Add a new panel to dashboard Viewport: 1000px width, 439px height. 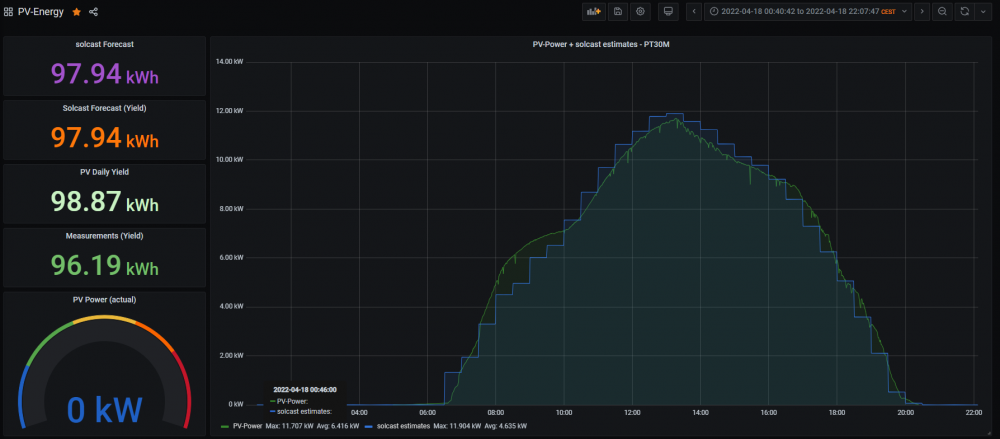[x=594, y=11]
